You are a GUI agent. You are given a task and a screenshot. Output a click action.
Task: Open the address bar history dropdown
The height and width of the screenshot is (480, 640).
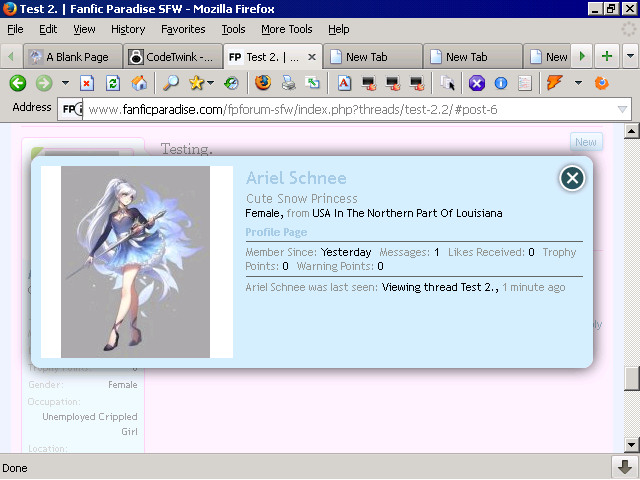622,109
